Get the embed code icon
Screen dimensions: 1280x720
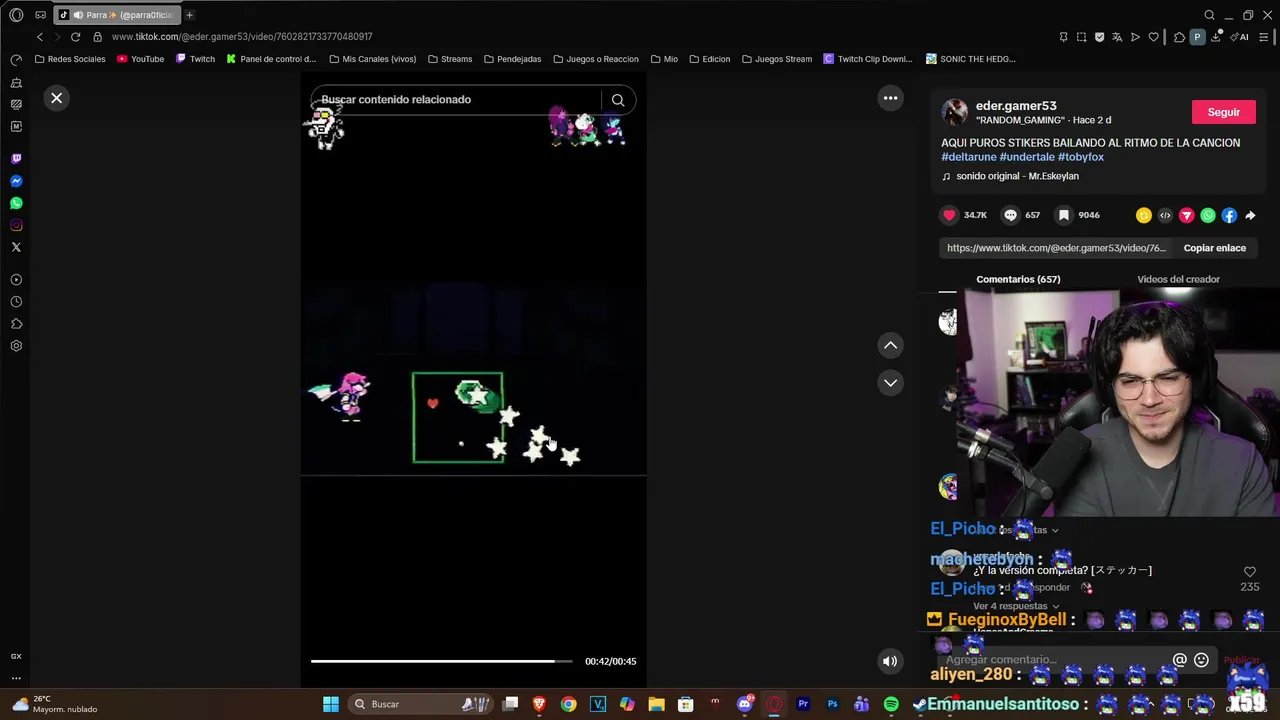coord(1165,215)
